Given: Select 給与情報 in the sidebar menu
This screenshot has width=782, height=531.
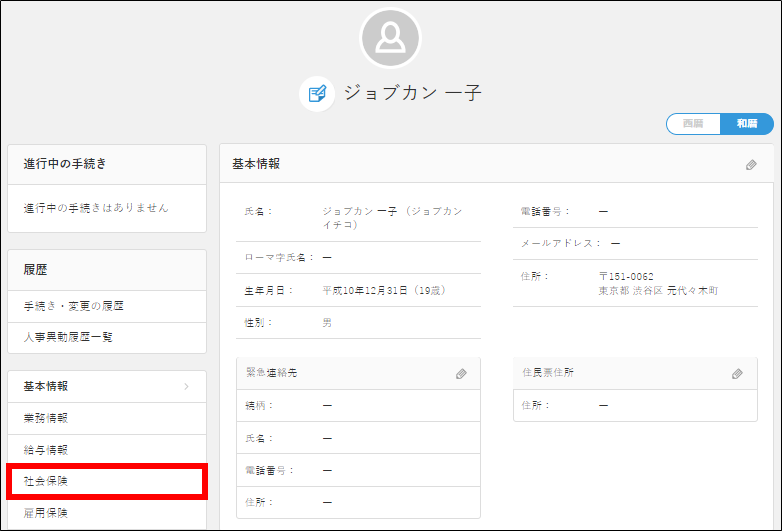Looking at the screenshot, I should pos(46,450).
